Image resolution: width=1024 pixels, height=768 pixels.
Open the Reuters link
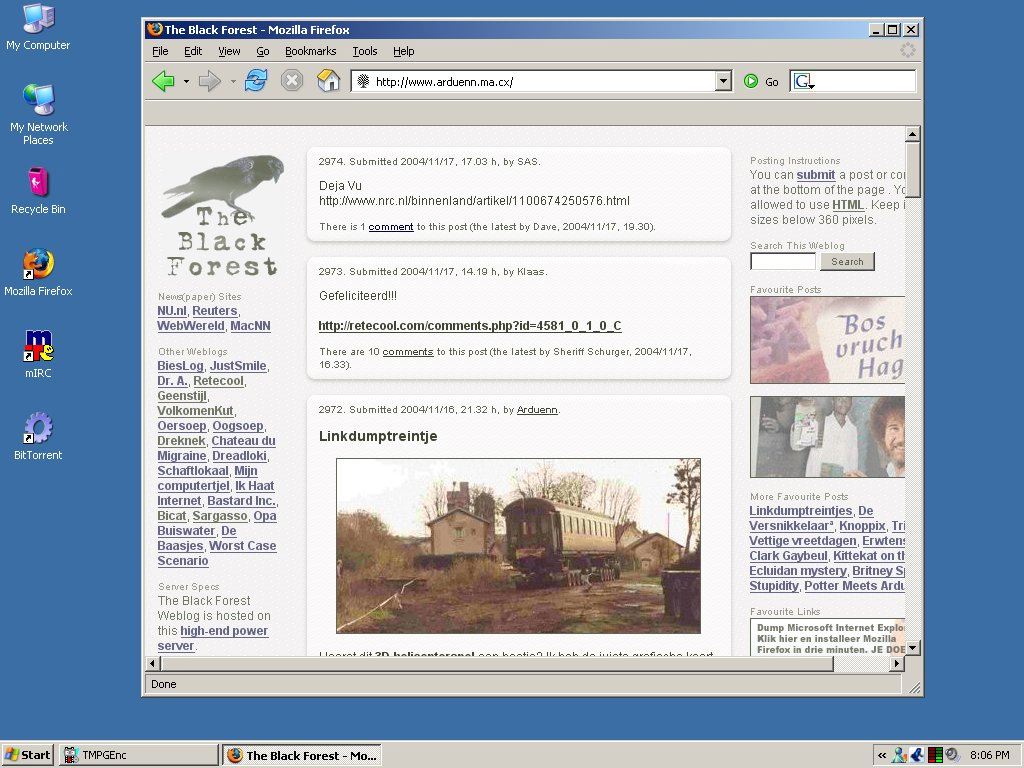(x=215, y=311)
